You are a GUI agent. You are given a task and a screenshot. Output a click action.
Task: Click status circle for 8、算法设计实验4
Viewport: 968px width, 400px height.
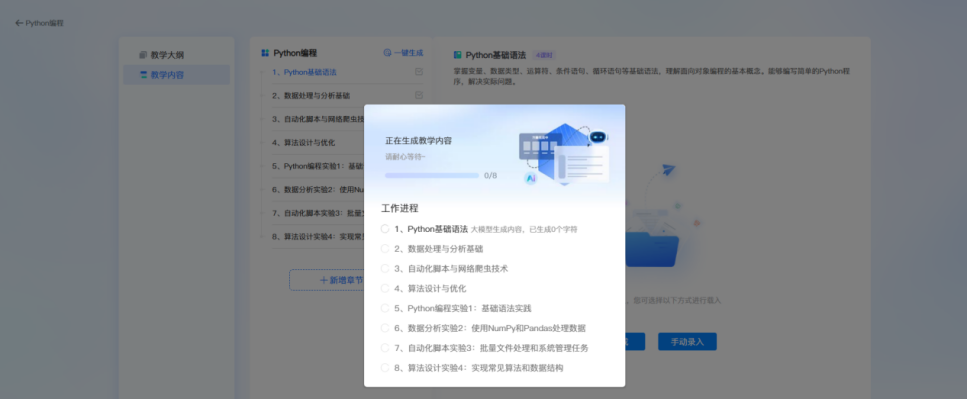385,368
